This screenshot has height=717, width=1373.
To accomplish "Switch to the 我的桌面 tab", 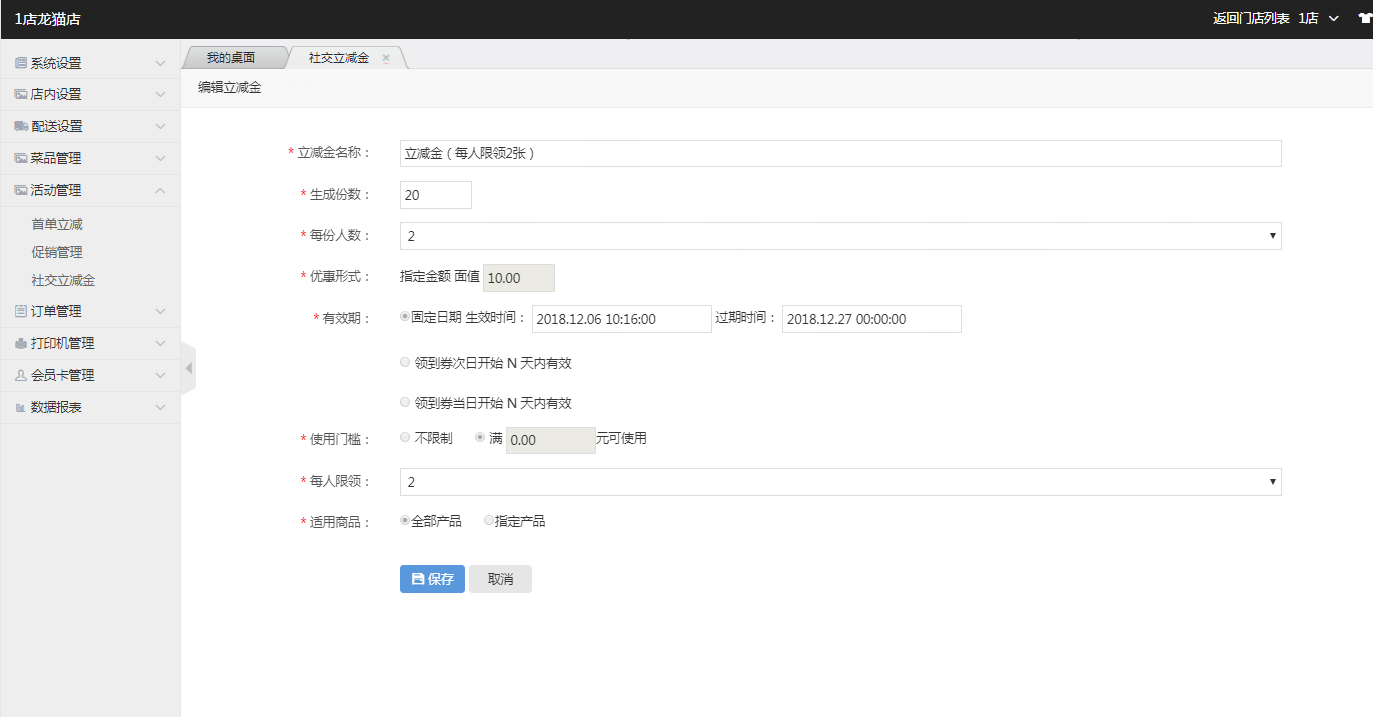I will coord(230,58).
